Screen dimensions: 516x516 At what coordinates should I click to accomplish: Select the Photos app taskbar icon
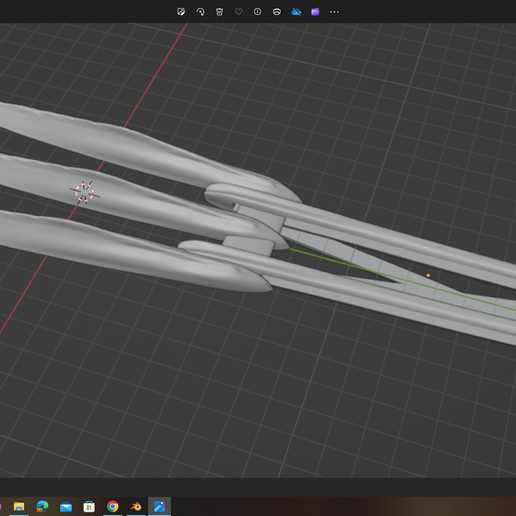coord(159,507)
